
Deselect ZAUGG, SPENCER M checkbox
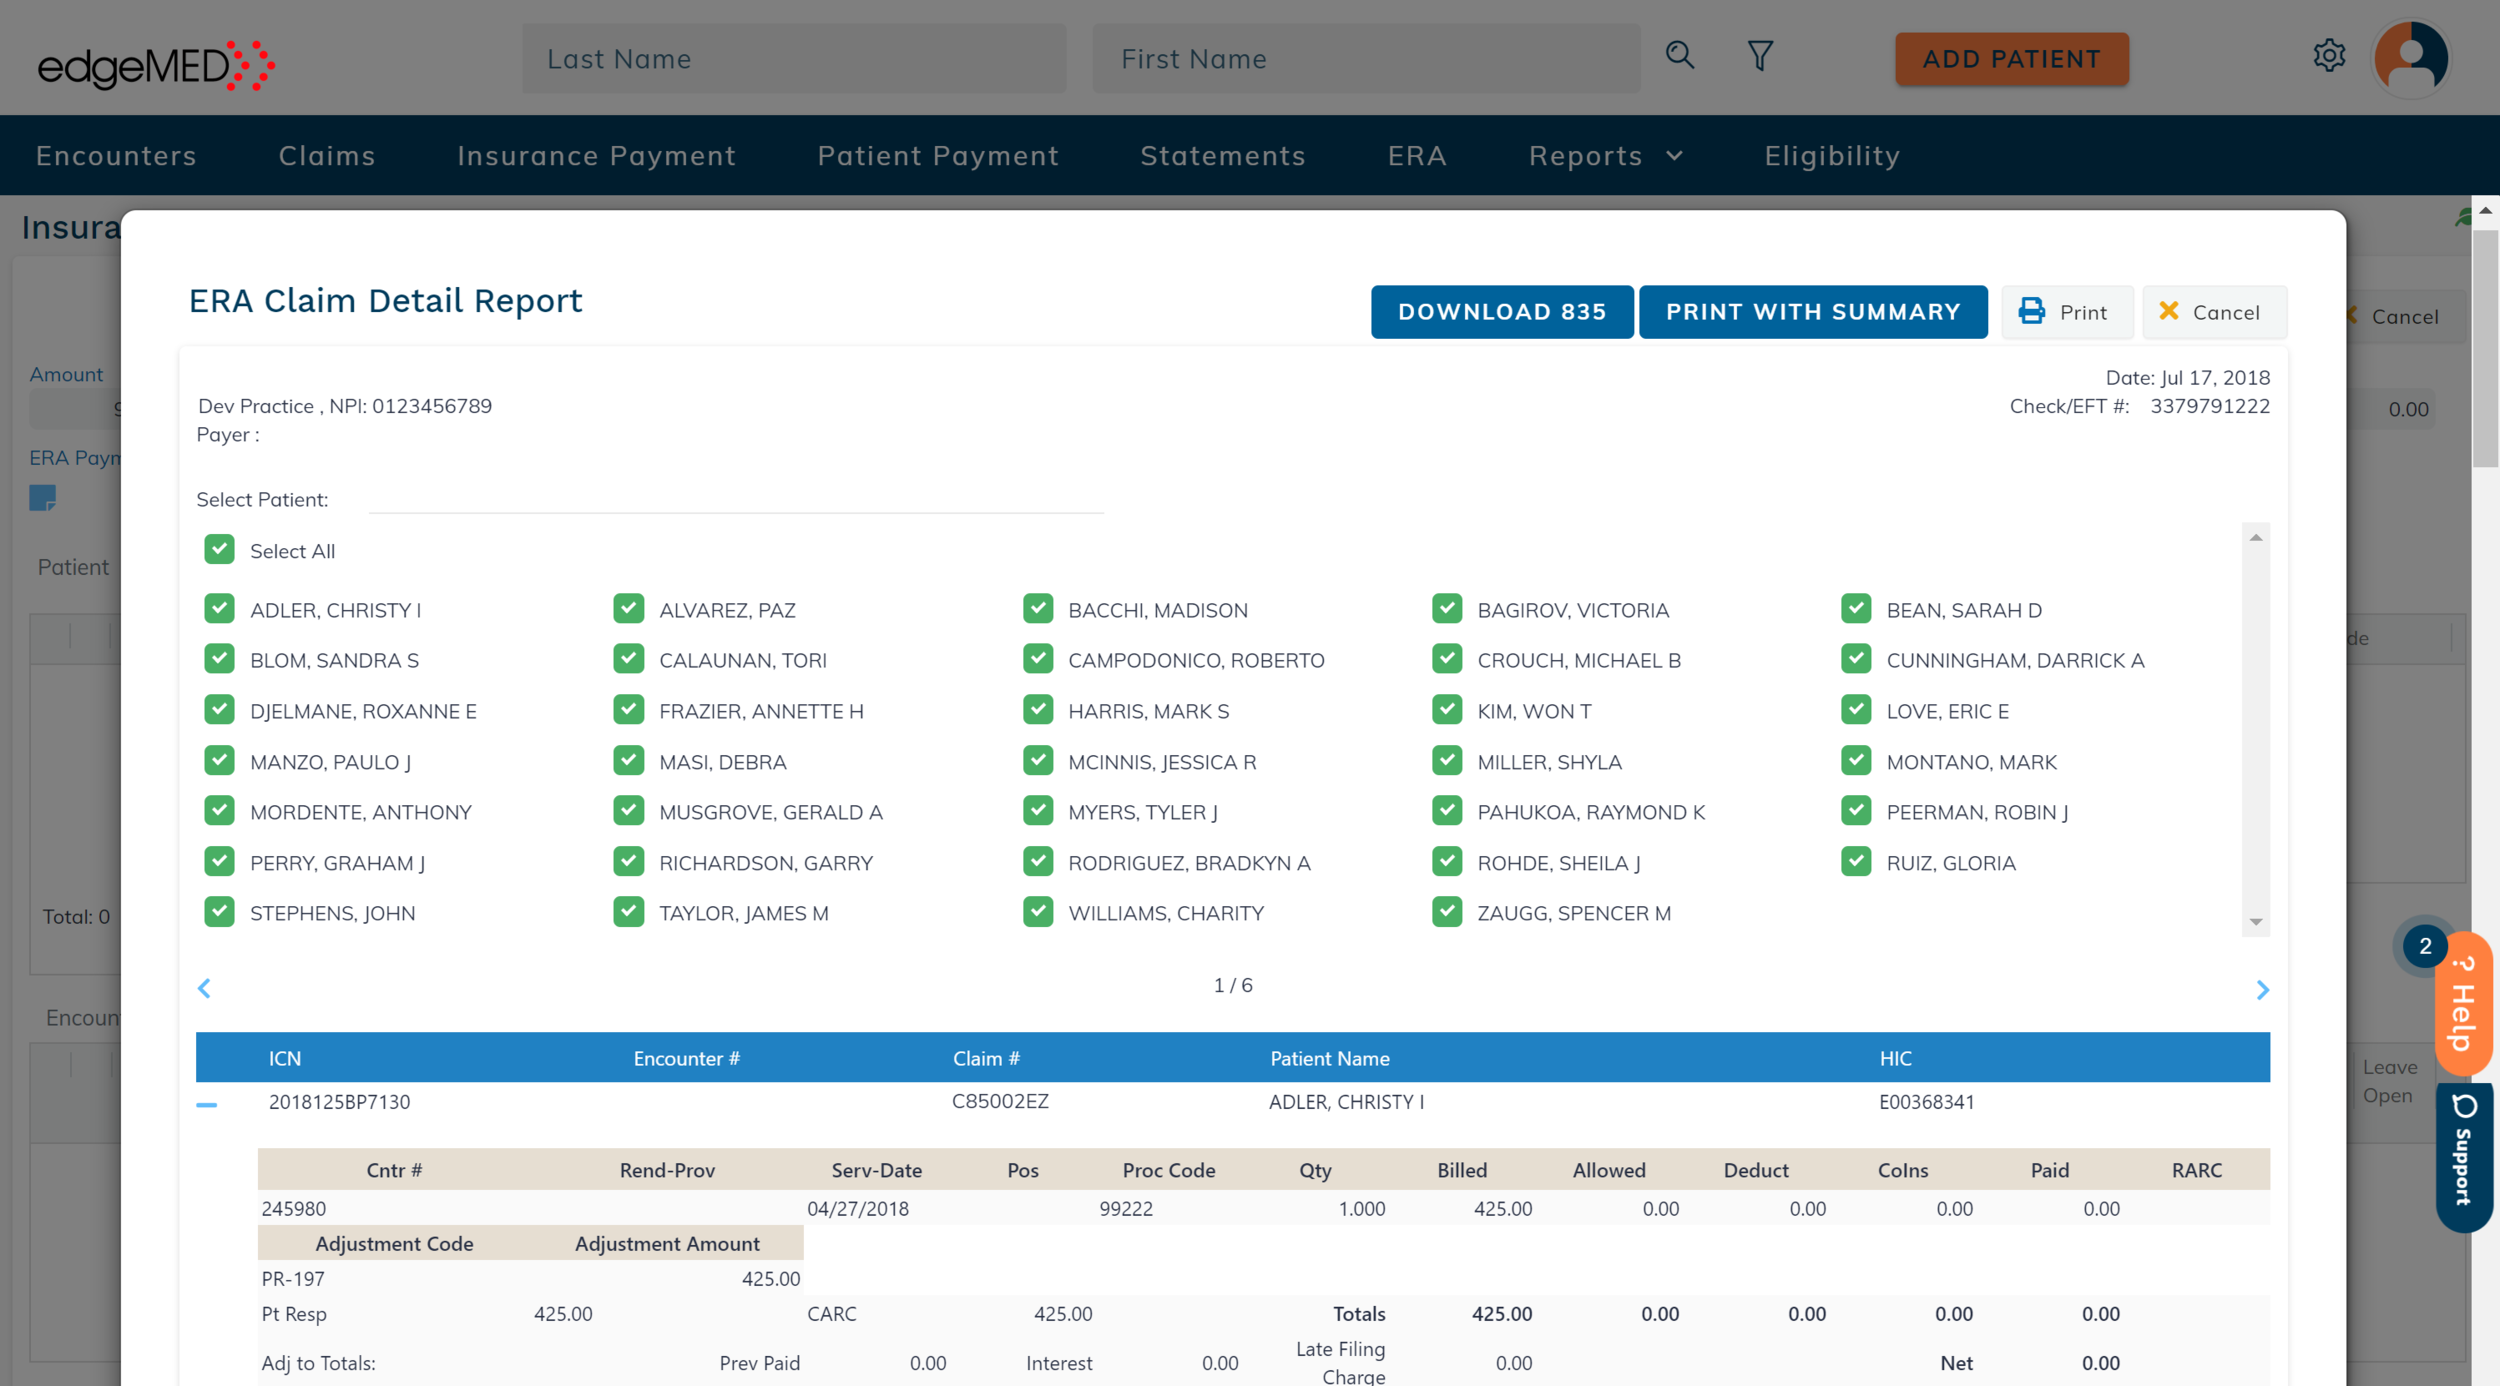tap(1446, 912)
